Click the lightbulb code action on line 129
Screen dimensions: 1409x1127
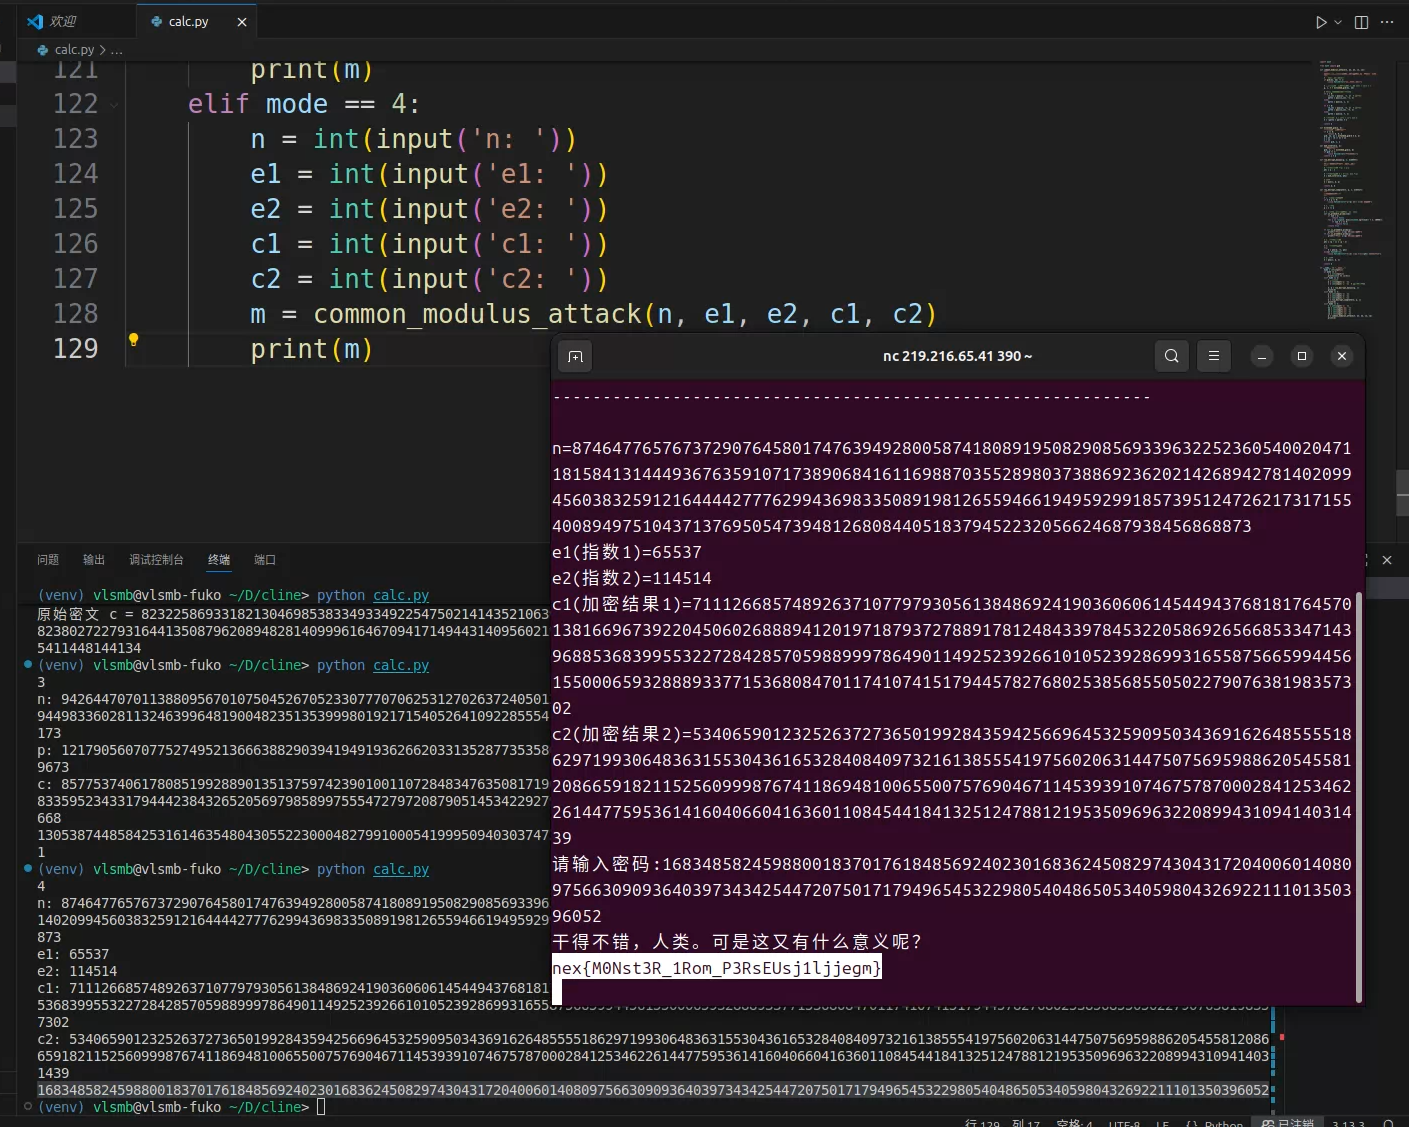(x=133, y=340)
